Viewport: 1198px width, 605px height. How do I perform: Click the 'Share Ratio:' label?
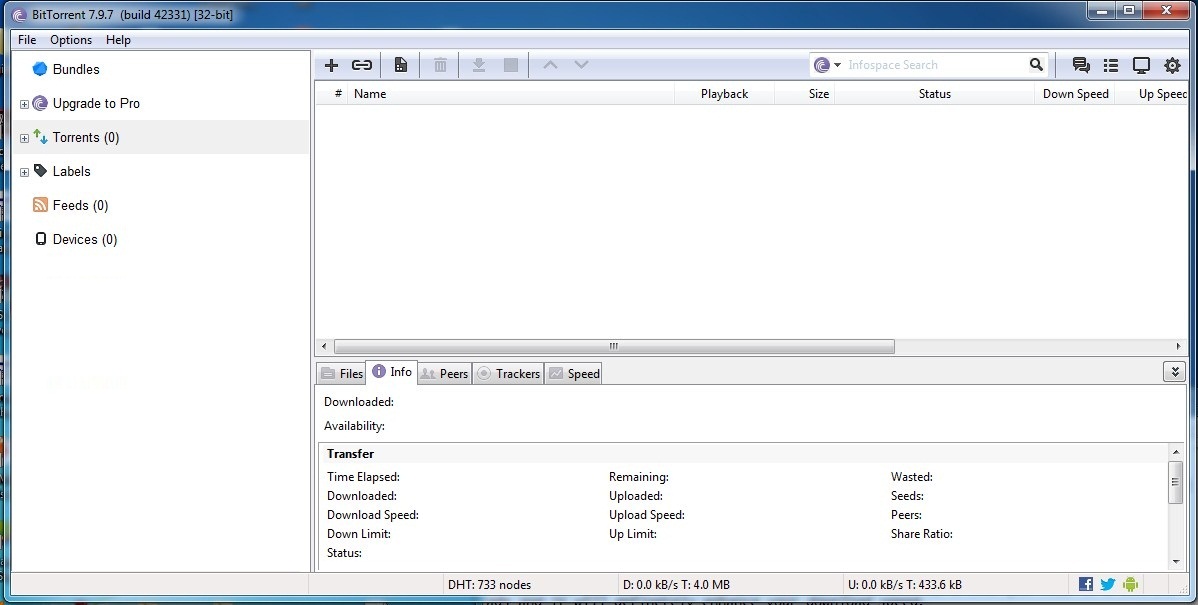pos(921,534)
